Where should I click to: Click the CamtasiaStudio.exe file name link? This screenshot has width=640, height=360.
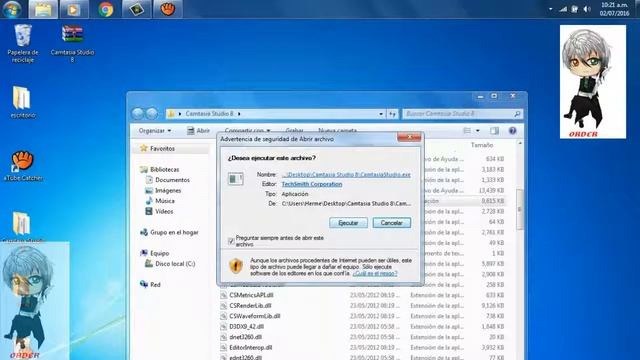(346, 174)
